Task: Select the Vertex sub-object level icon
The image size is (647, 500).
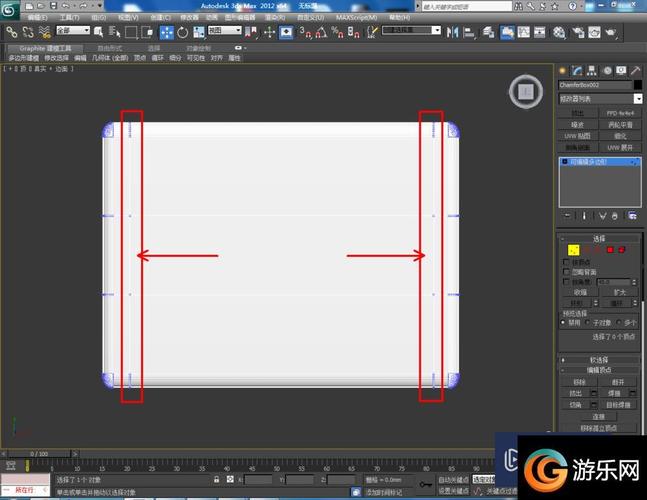Action: point(573,249)
